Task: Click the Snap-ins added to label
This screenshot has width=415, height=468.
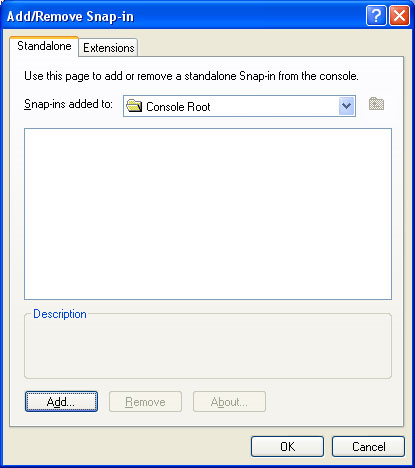Action: 68,104
